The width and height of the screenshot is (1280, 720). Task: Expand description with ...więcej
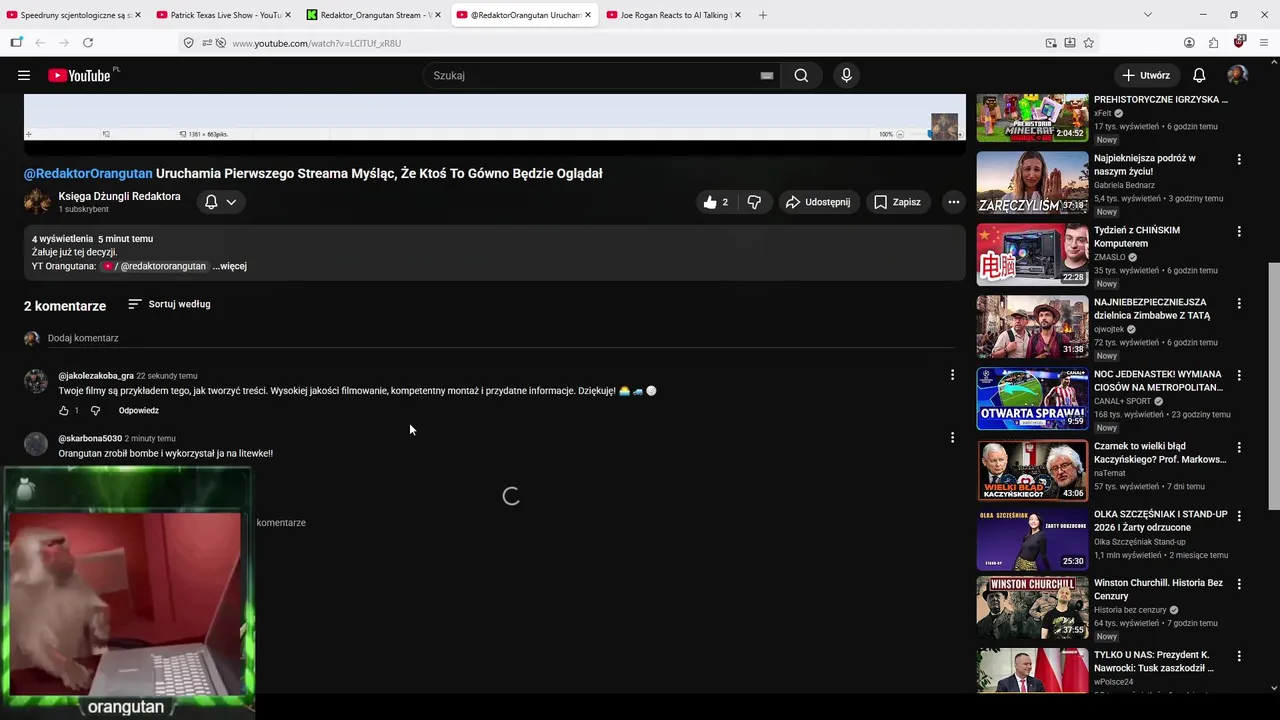pyautogui.click(x=229, y=266)
